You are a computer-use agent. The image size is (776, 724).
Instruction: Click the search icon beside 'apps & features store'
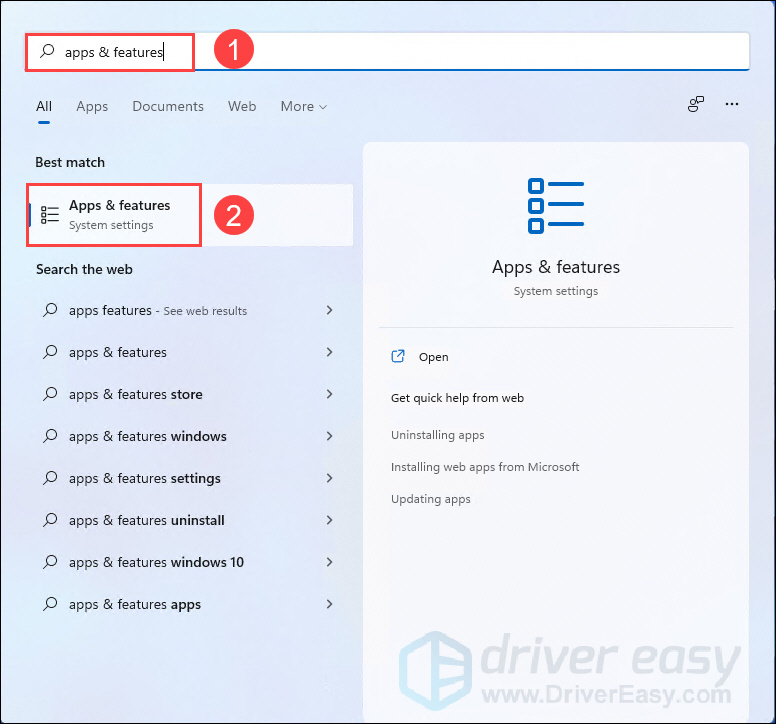point(50,394)
